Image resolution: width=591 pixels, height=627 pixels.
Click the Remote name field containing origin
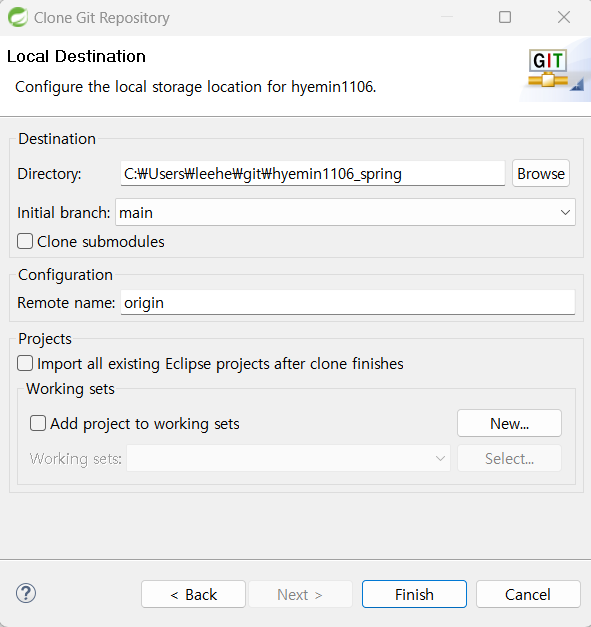(347, 303)
